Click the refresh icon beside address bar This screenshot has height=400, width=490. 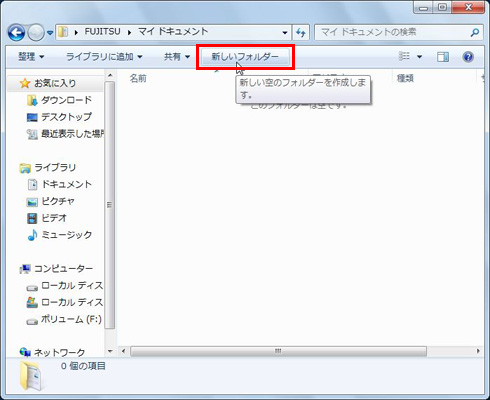(x=301, y=32)
